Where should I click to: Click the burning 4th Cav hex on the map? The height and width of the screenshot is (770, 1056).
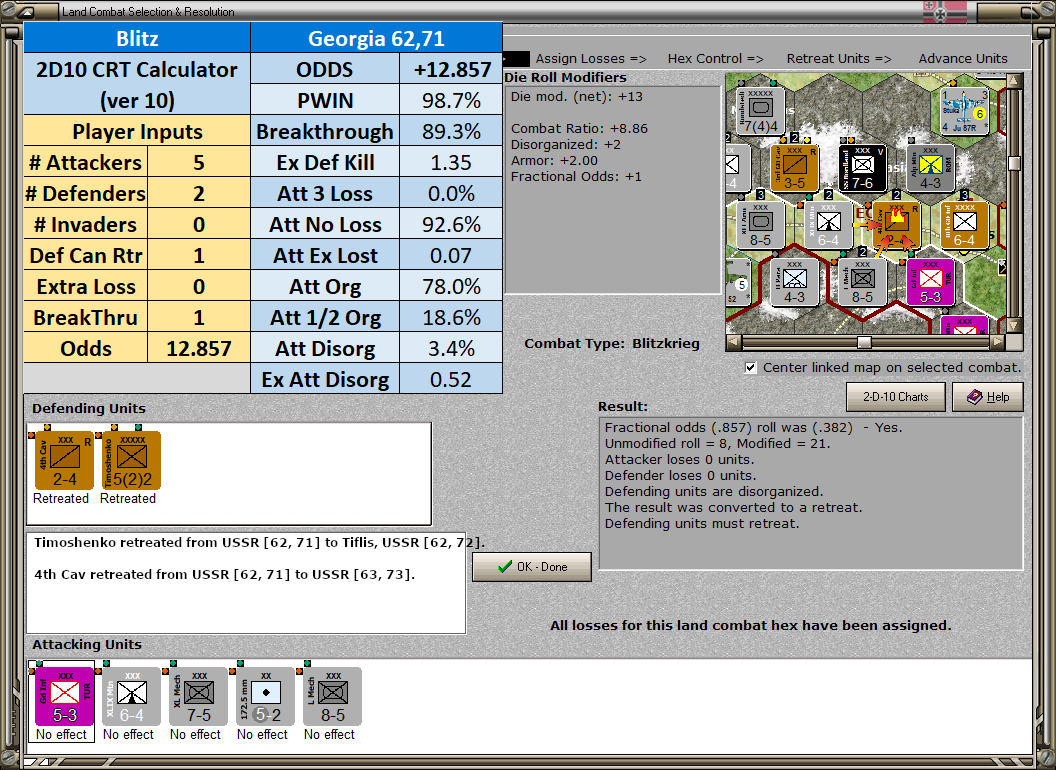(896, 225)
